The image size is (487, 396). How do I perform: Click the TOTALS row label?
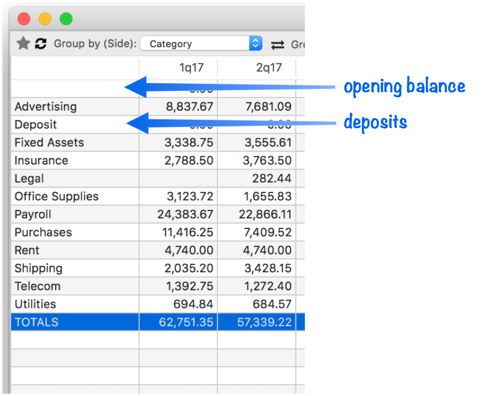[x=37, y=322]
